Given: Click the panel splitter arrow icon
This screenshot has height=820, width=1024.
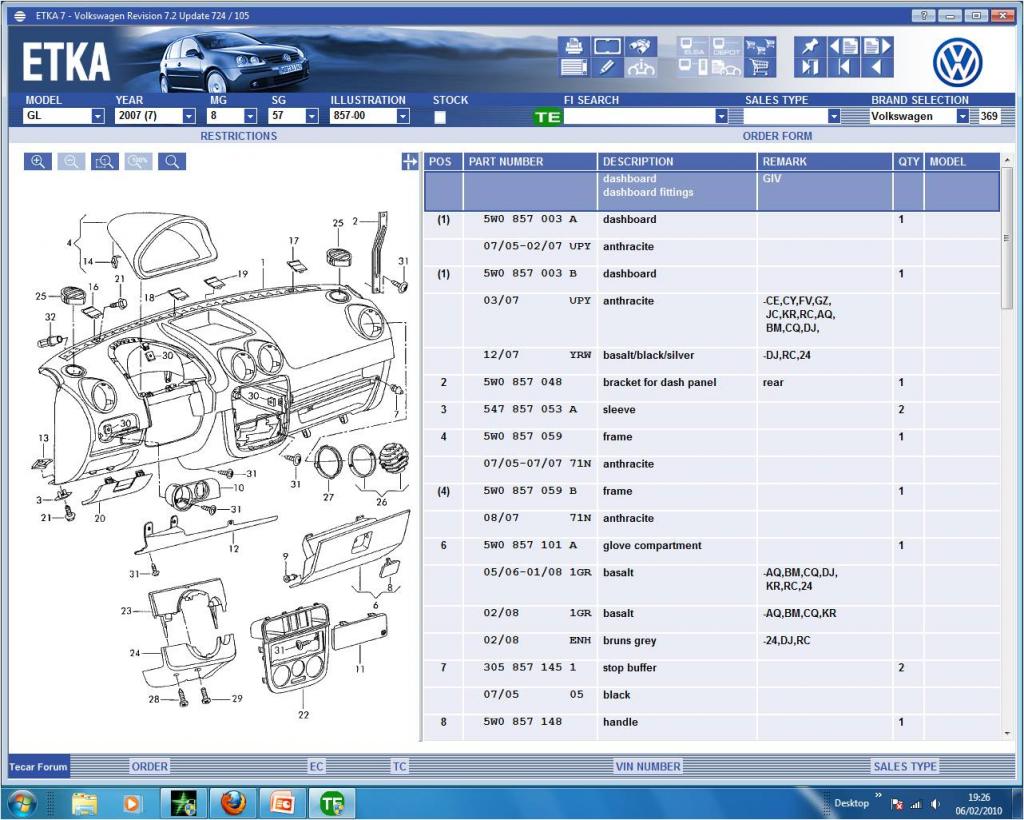Looking at the screenshot, I should tap(409, 162).
